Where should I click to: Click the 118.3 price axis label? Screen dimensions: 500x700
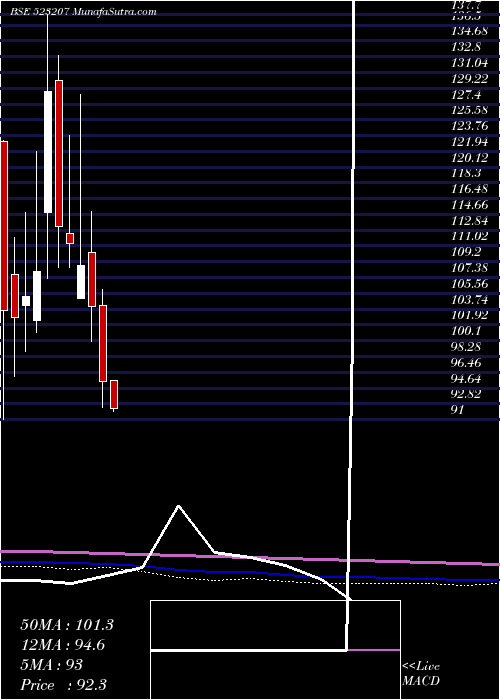click(x=466, y=173)
